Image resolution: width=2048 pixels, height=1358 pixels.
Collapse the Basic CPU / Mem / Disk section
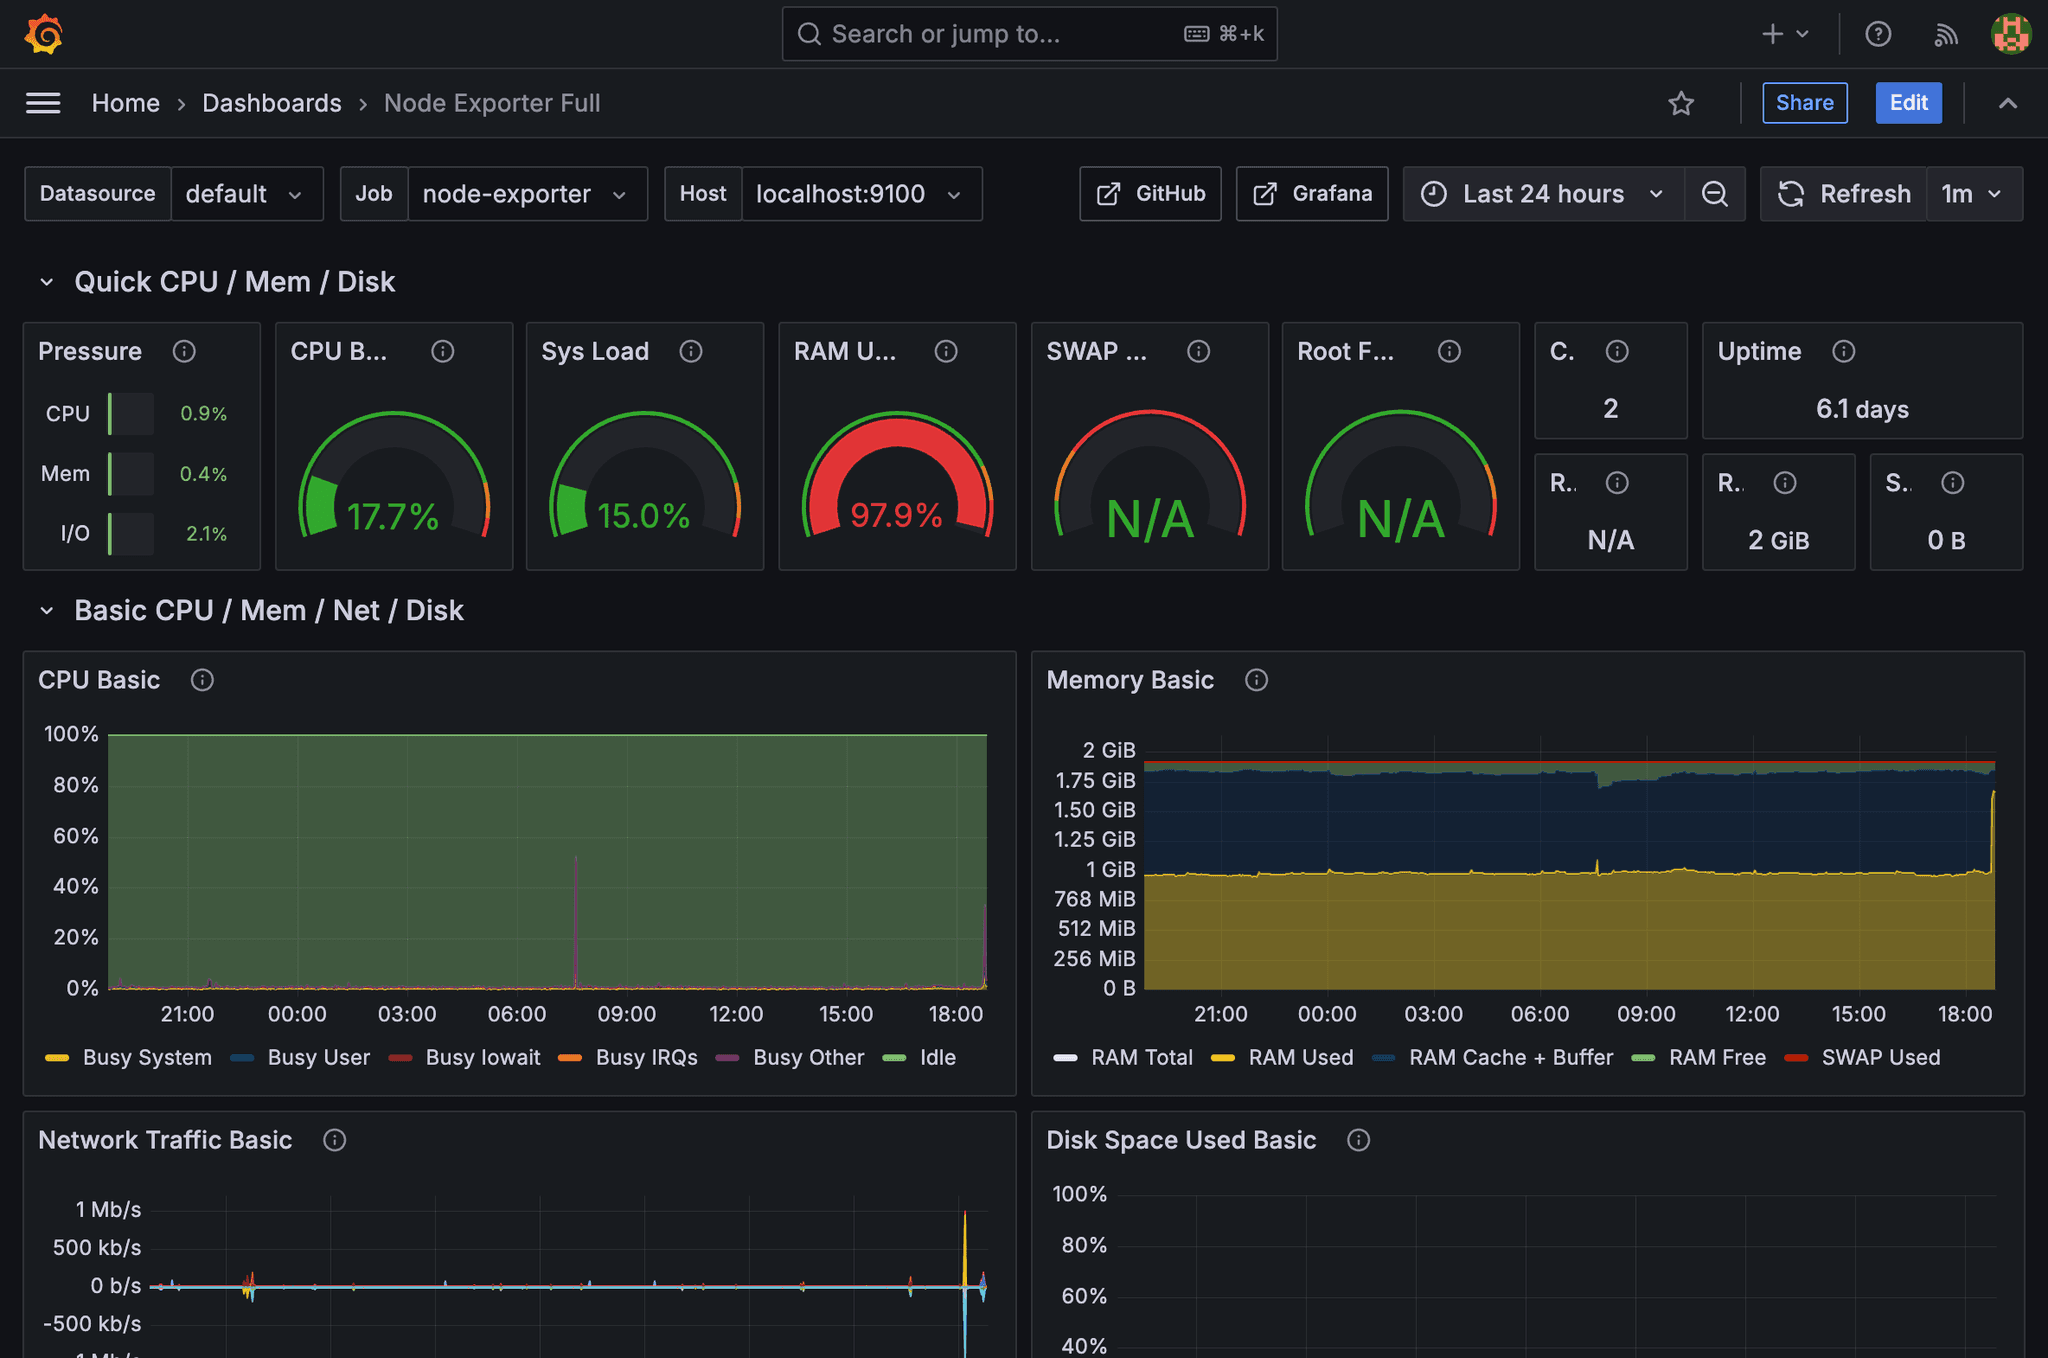[45, 609]
